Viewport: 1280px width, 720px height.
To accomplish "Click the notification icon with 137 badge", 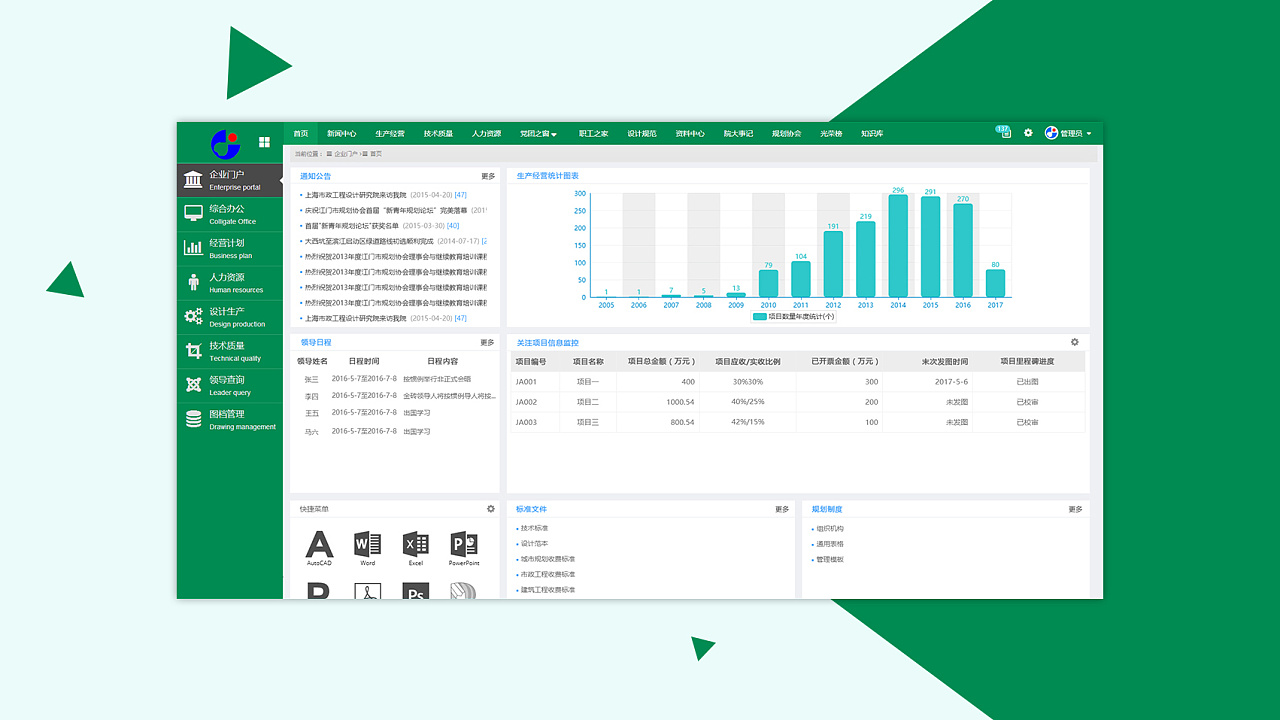I will point(1003,132).
